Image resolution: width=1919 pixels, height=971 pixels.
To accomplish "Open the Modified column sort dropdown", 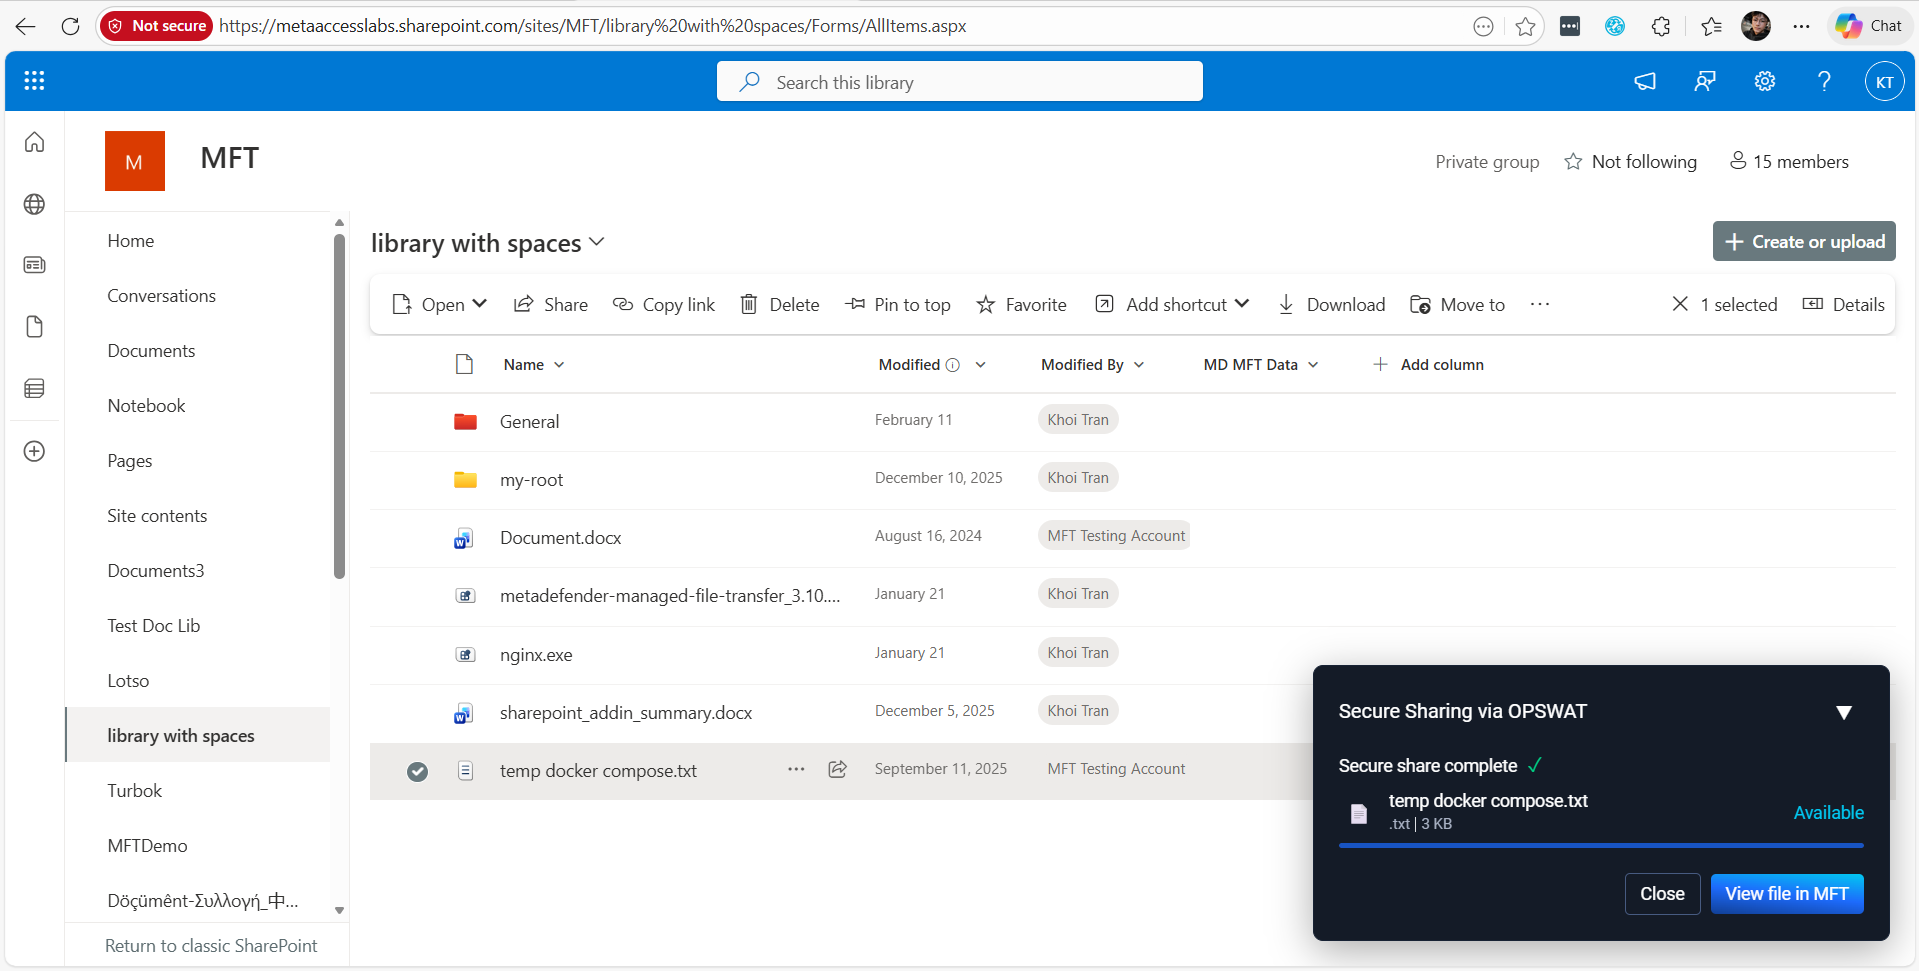I will [x=980, y=364].
